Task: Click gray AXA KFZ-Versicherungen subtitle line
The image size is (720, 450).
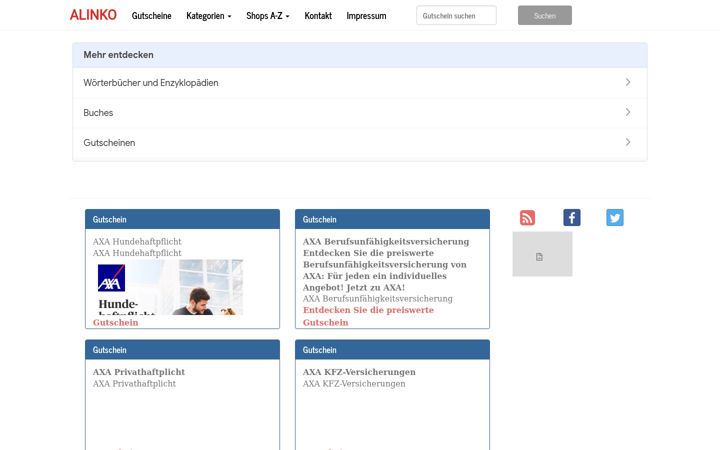Action: tap(354, 383)
